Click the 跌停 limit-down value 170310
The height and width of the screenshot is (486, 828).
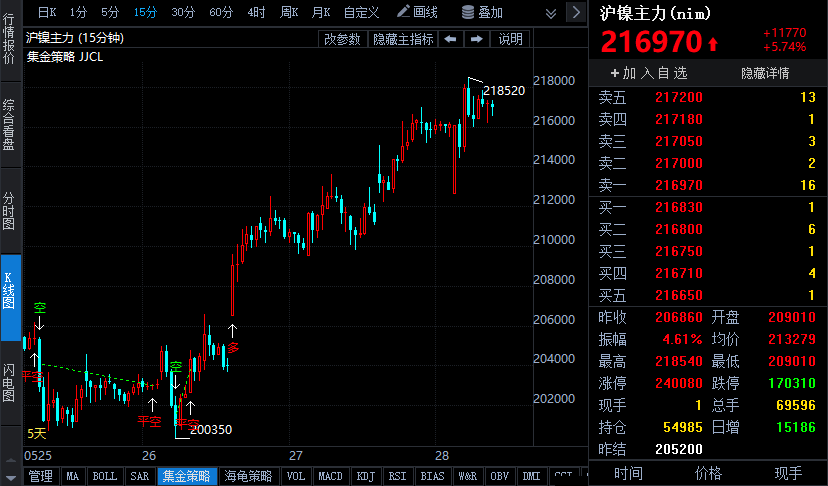pyautogui.click(x=792, y=383)
